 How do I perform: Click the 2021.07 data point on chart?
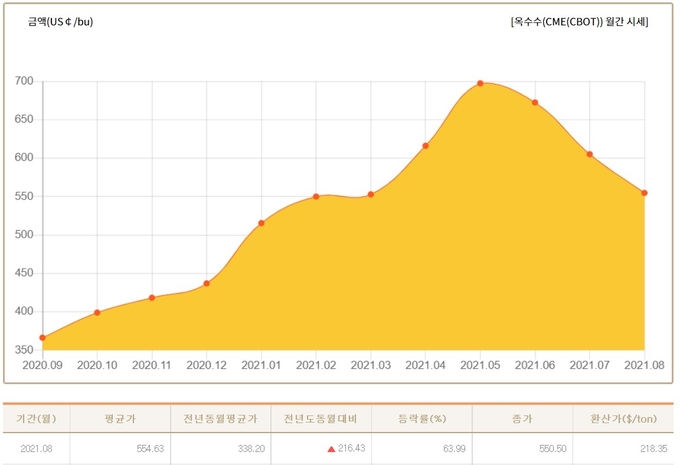coord(590,154)
